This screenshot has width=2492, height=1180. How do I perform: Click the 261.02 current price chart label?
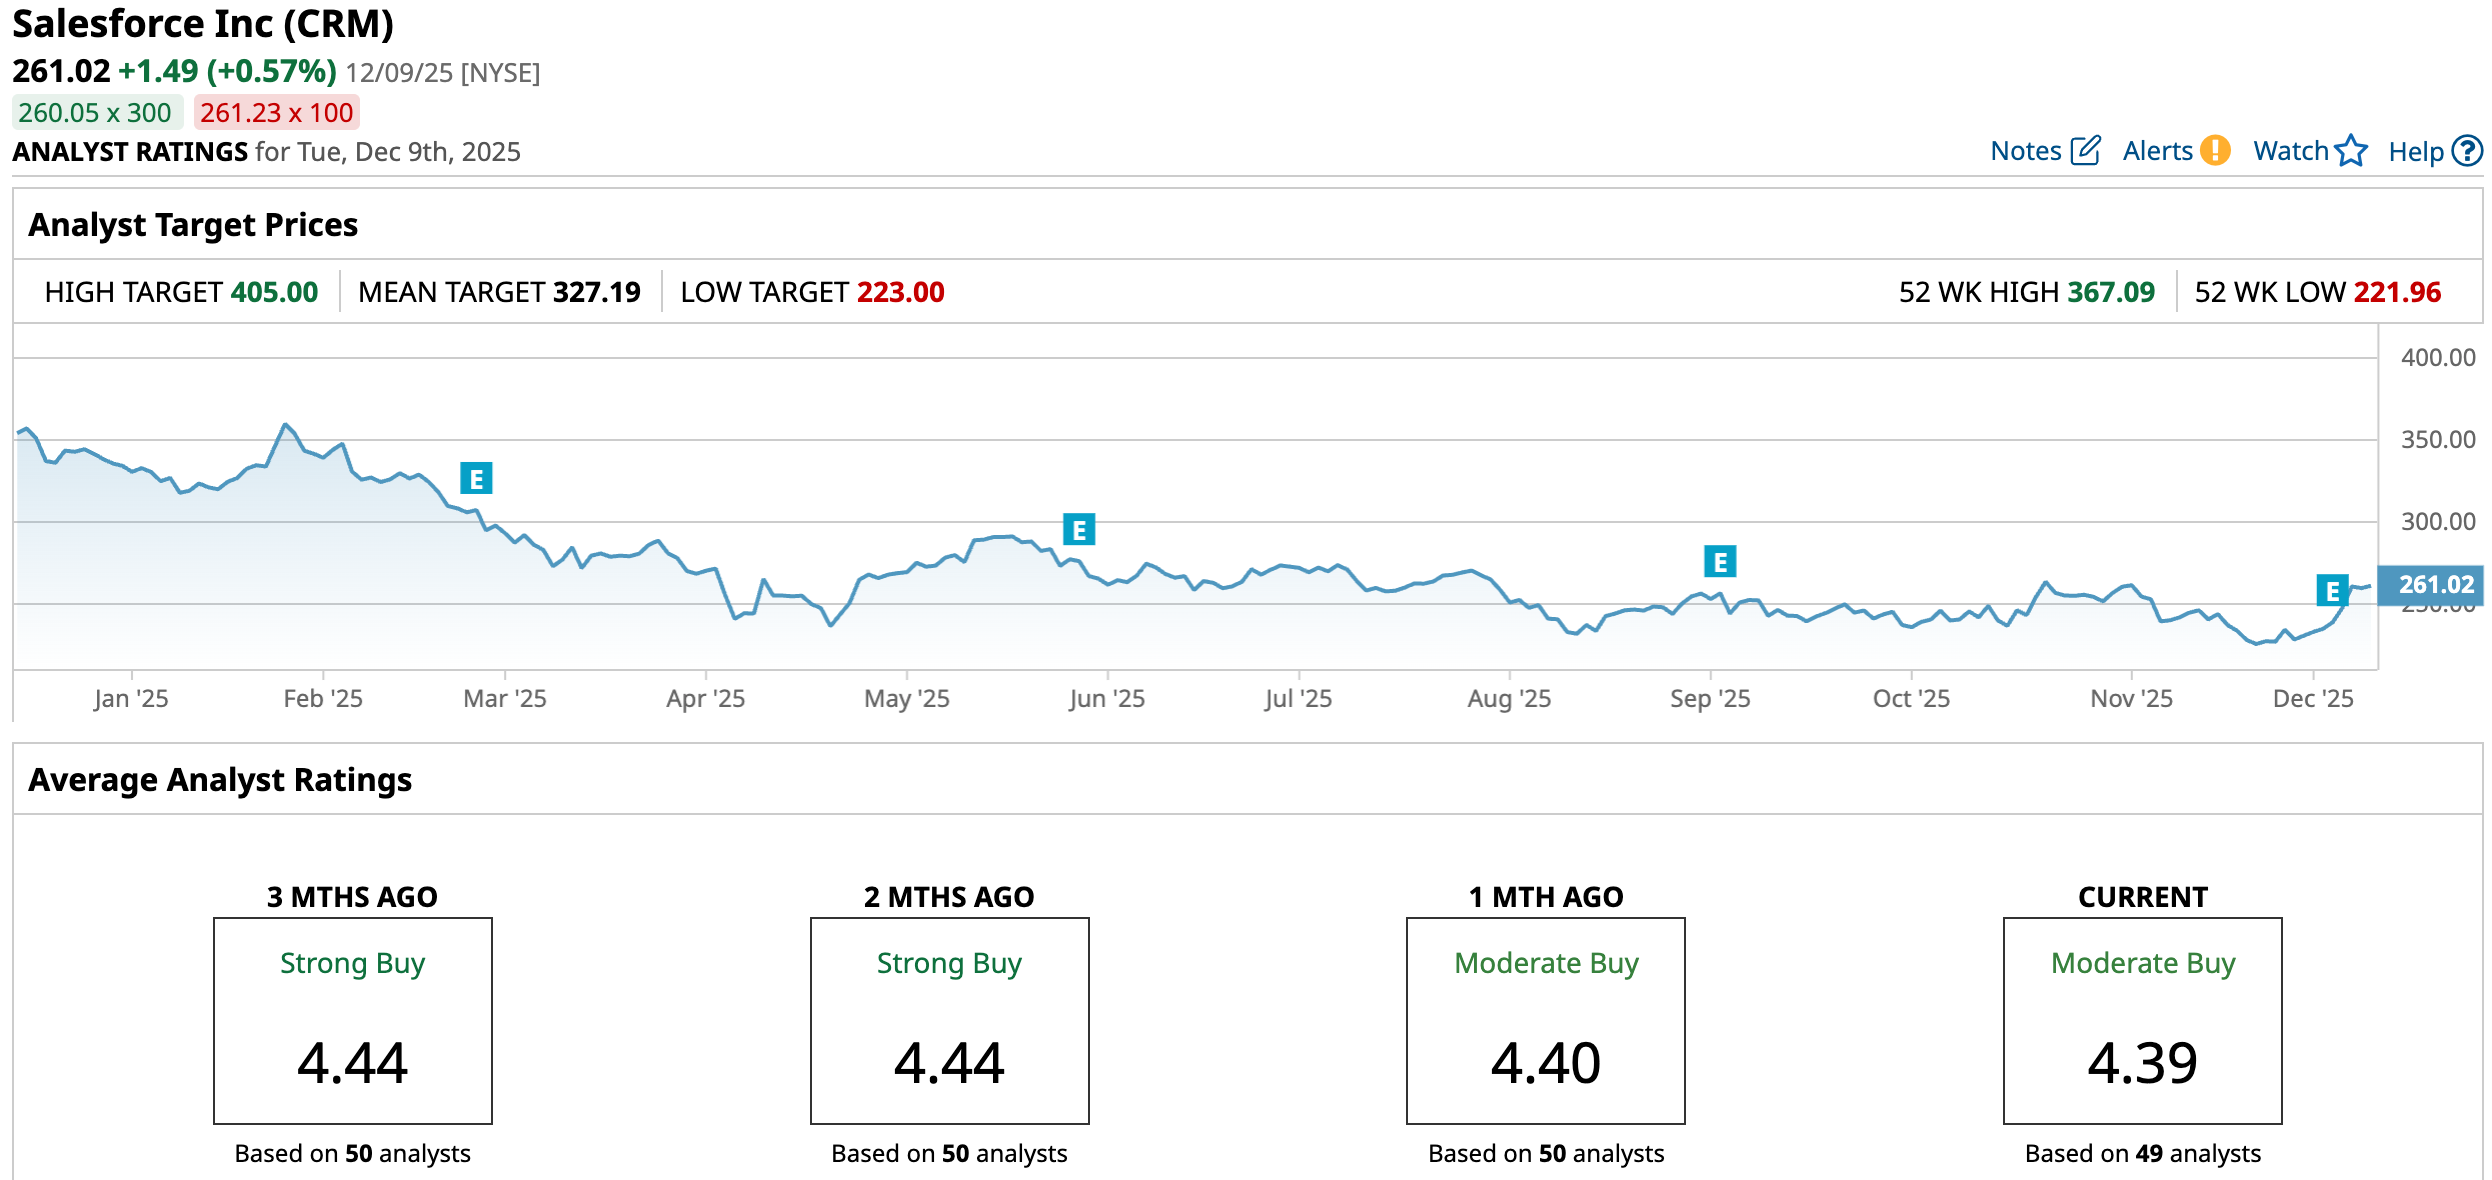(x=2435, y=584)
